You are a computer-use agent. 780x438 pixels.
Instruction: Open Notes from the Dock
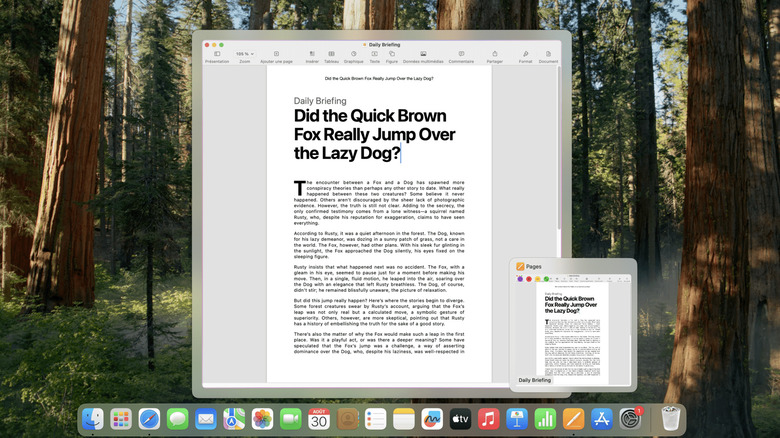[403, 419]
